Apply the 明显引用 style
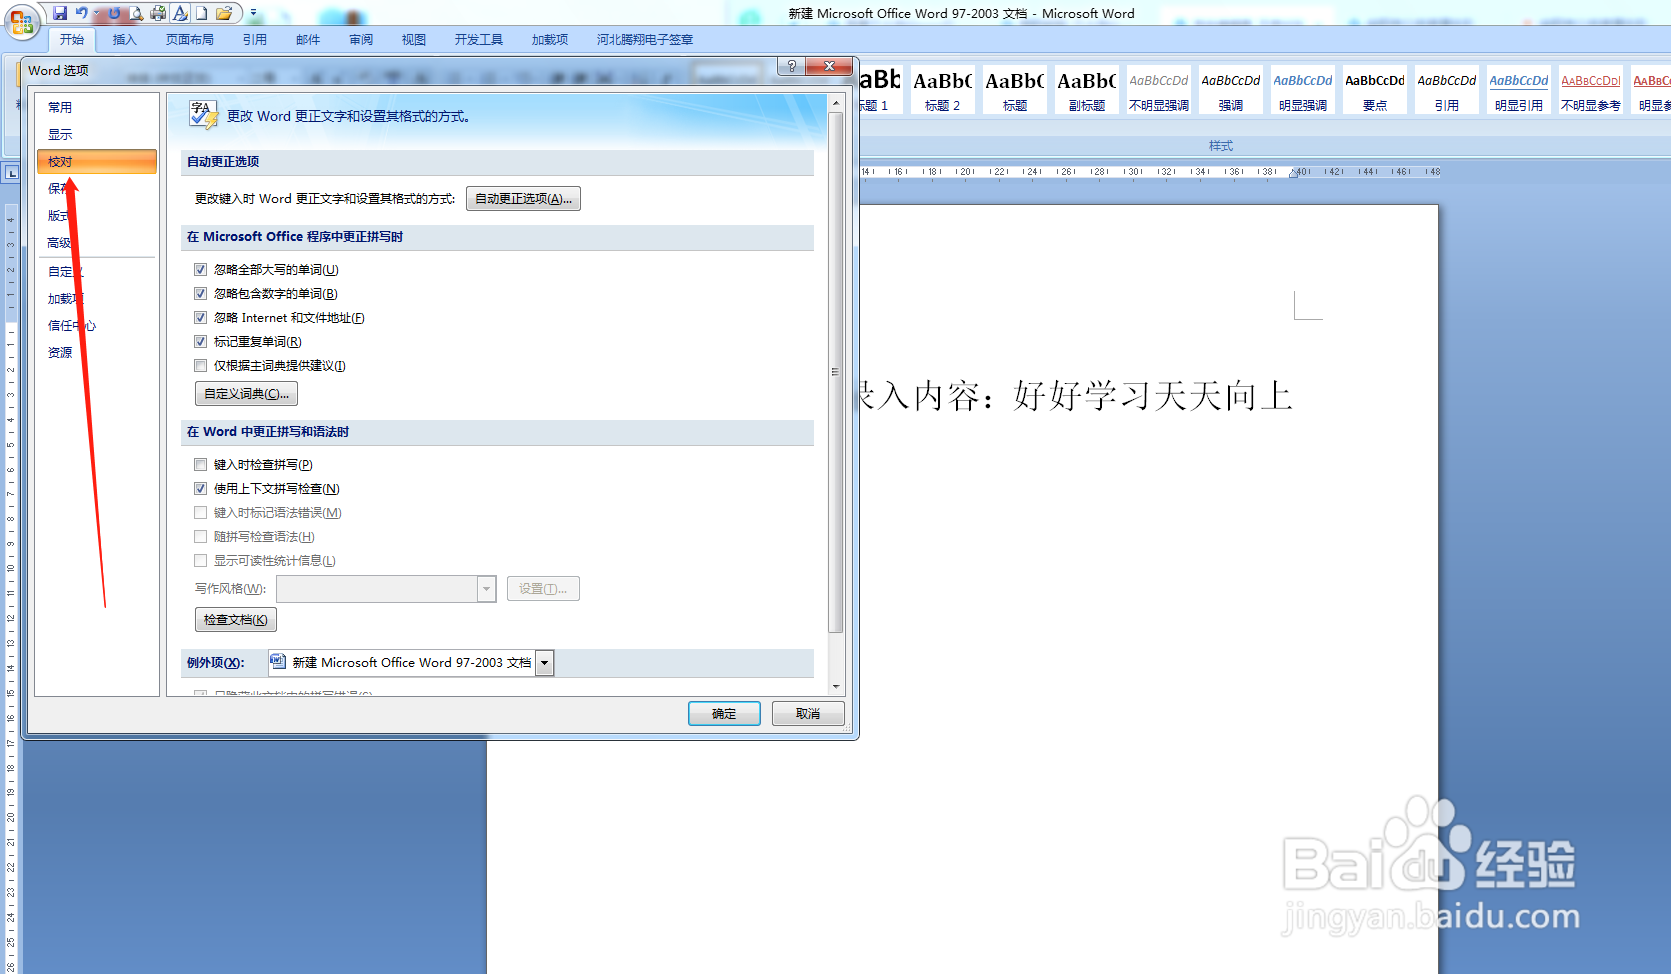This screenshot has height=974, width=1671. tap(1518, 90)
